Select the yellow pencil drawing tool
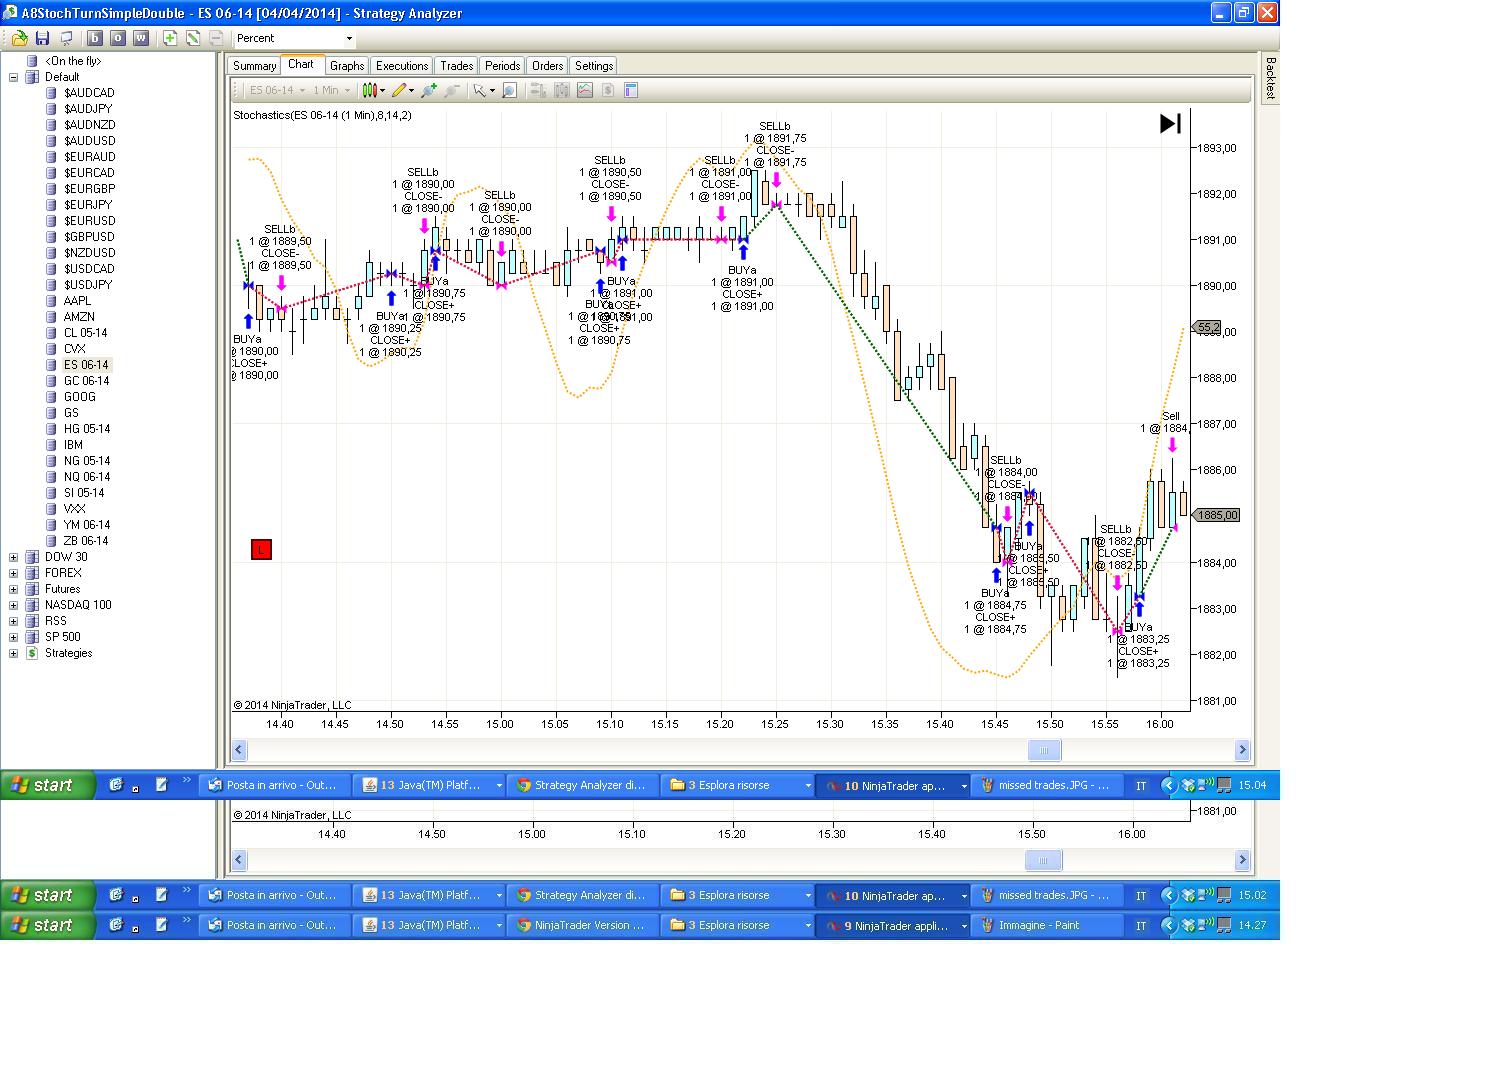 coord(399,90)
